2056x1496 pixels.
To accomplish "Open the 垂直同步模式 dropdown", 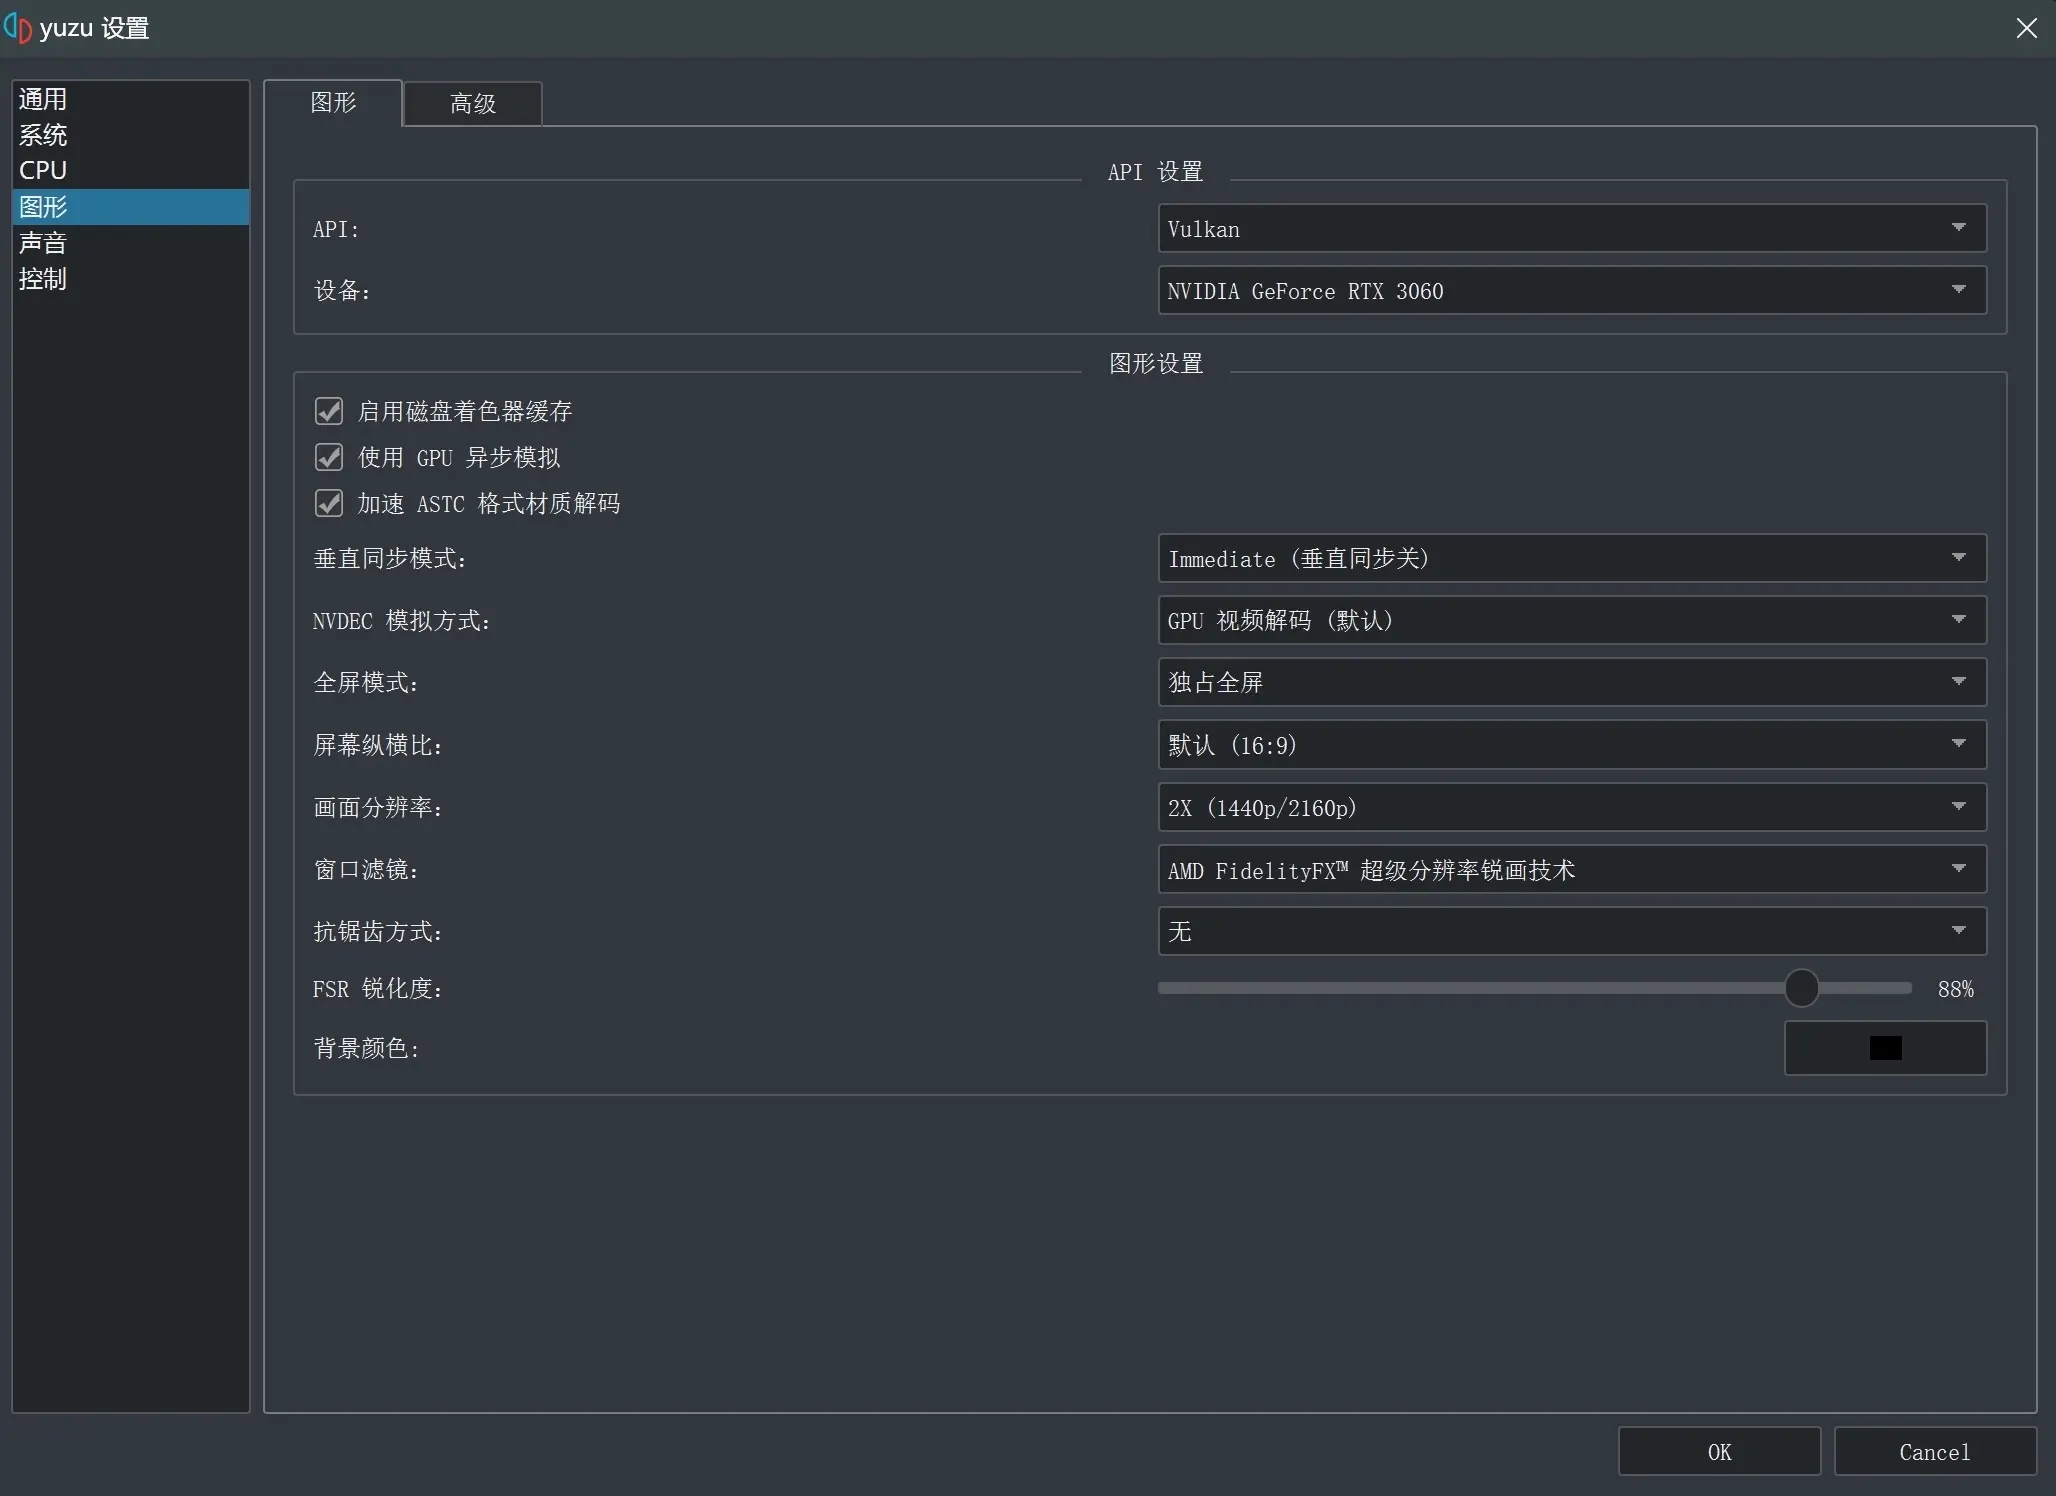I will tap(1572, 558).
